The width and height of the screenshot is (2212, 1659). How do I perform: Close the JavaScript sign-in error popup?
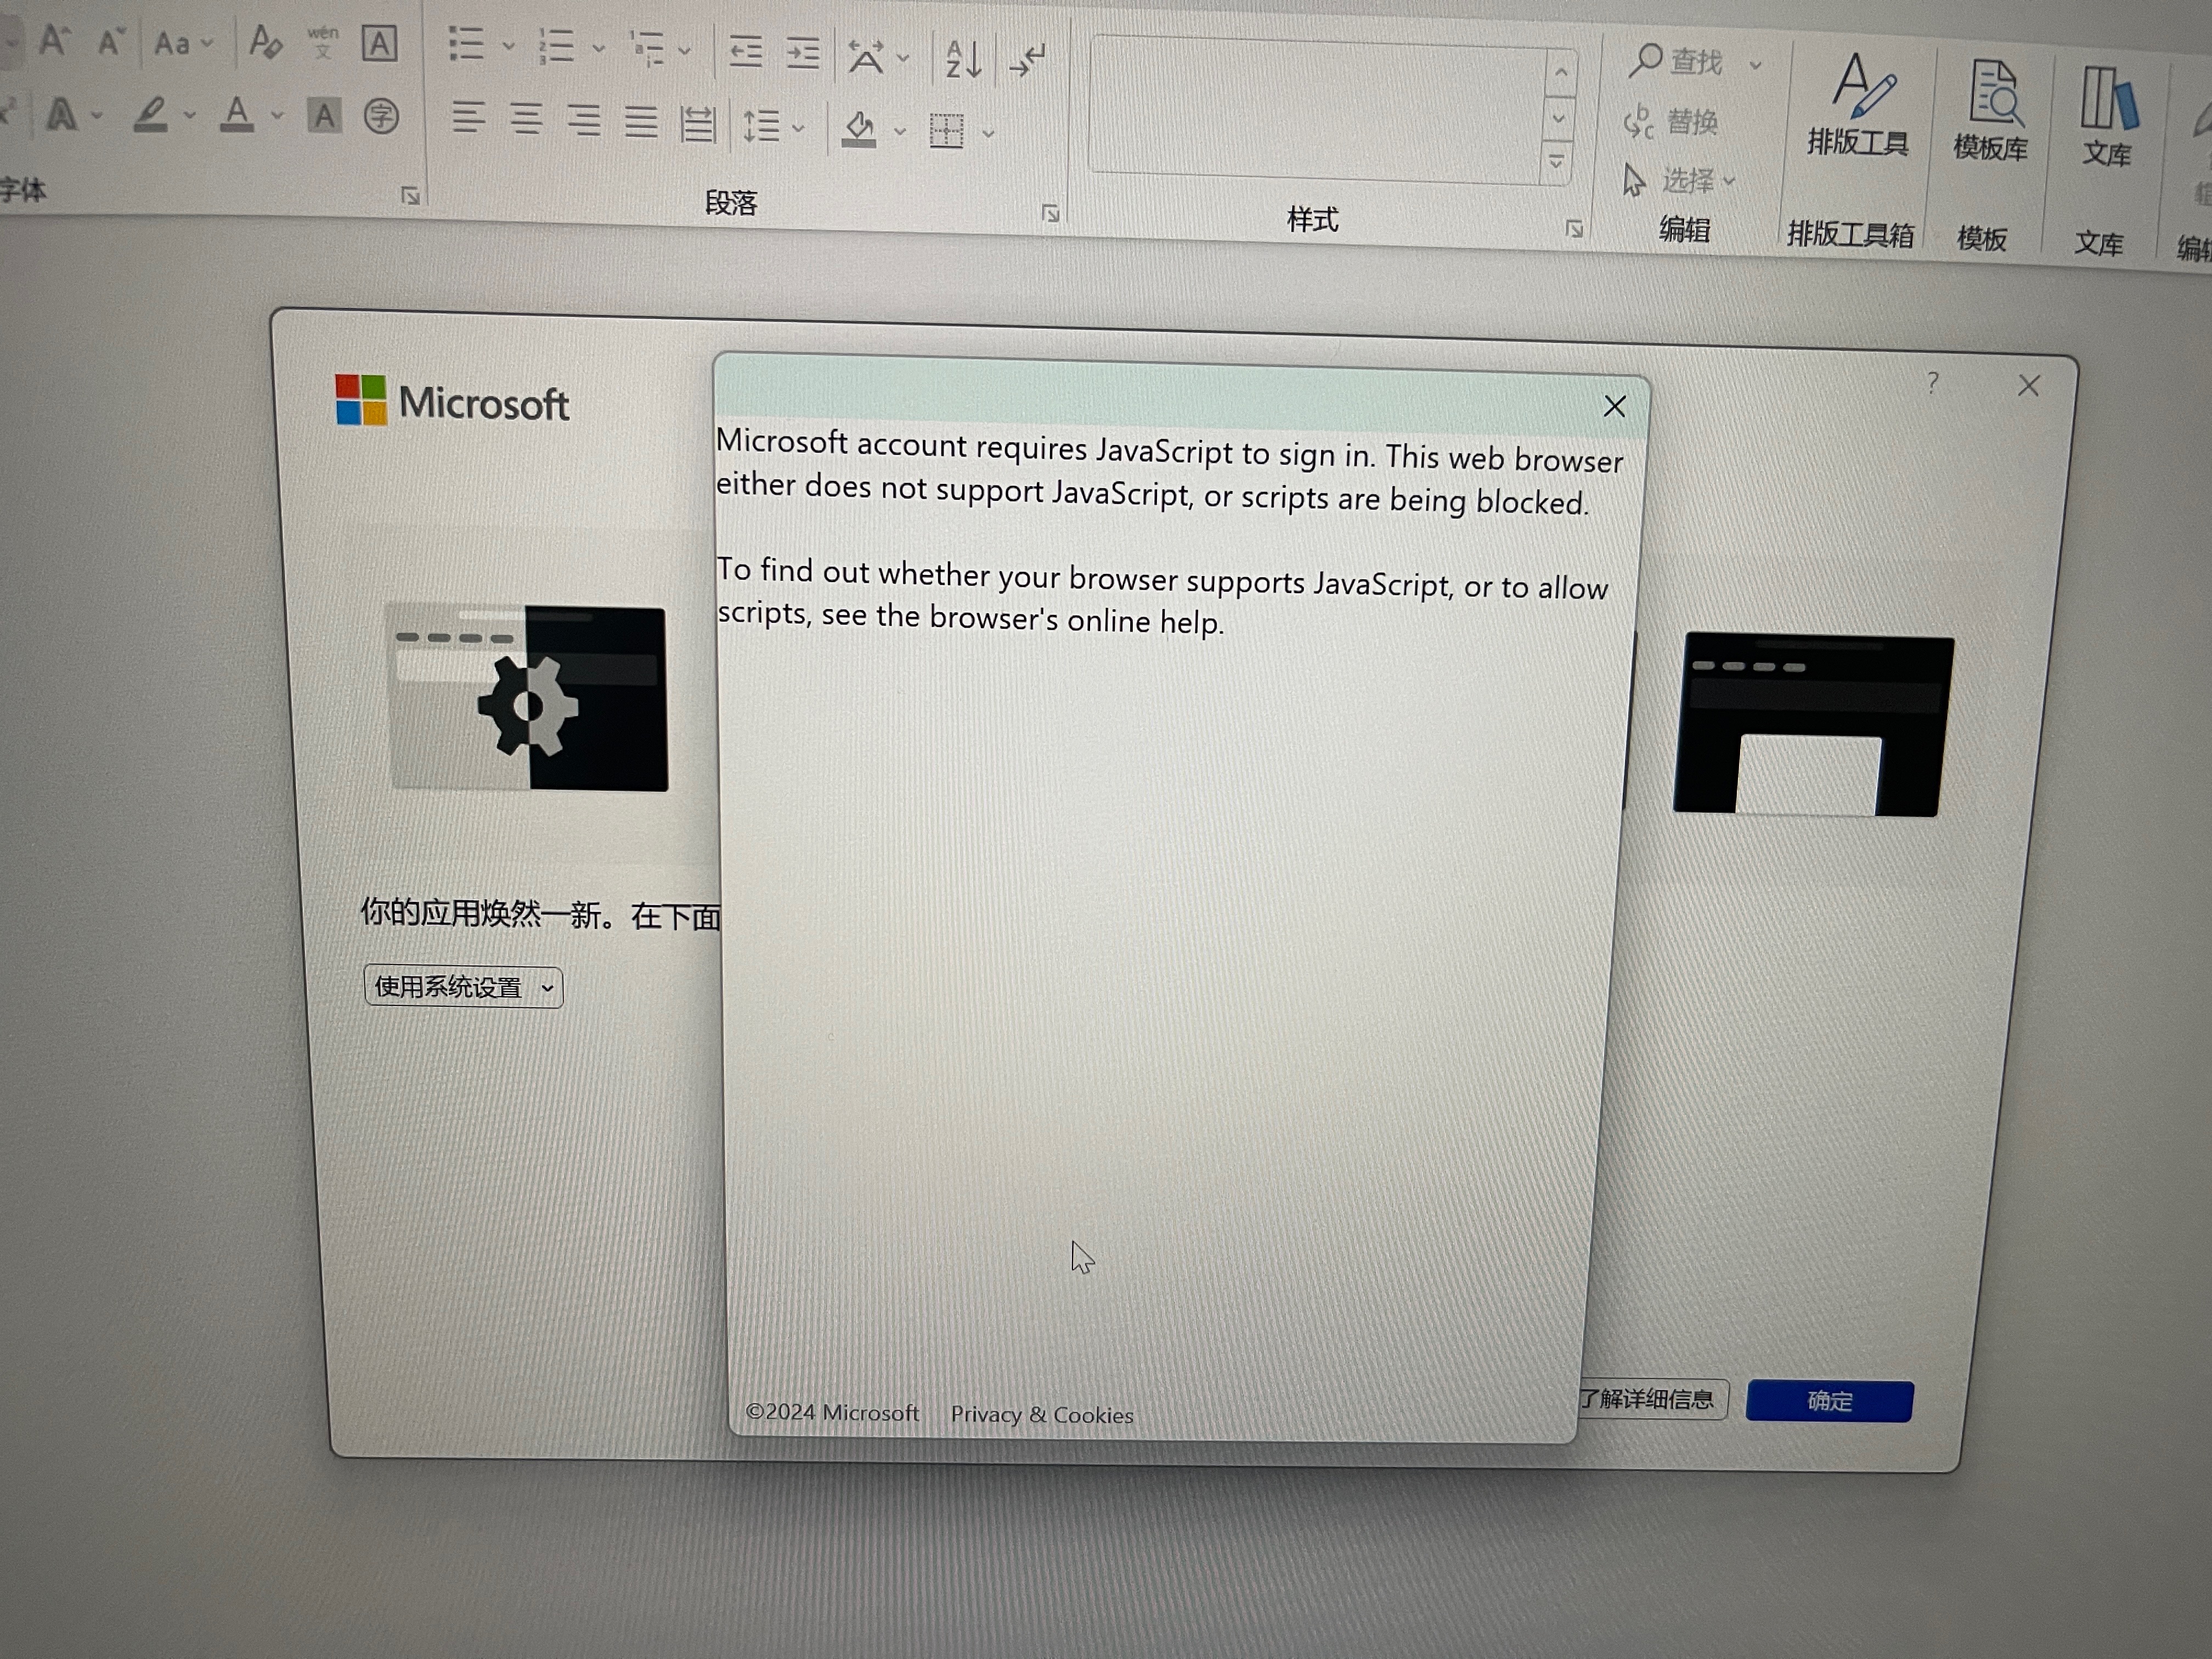[x=1614, y=406]
